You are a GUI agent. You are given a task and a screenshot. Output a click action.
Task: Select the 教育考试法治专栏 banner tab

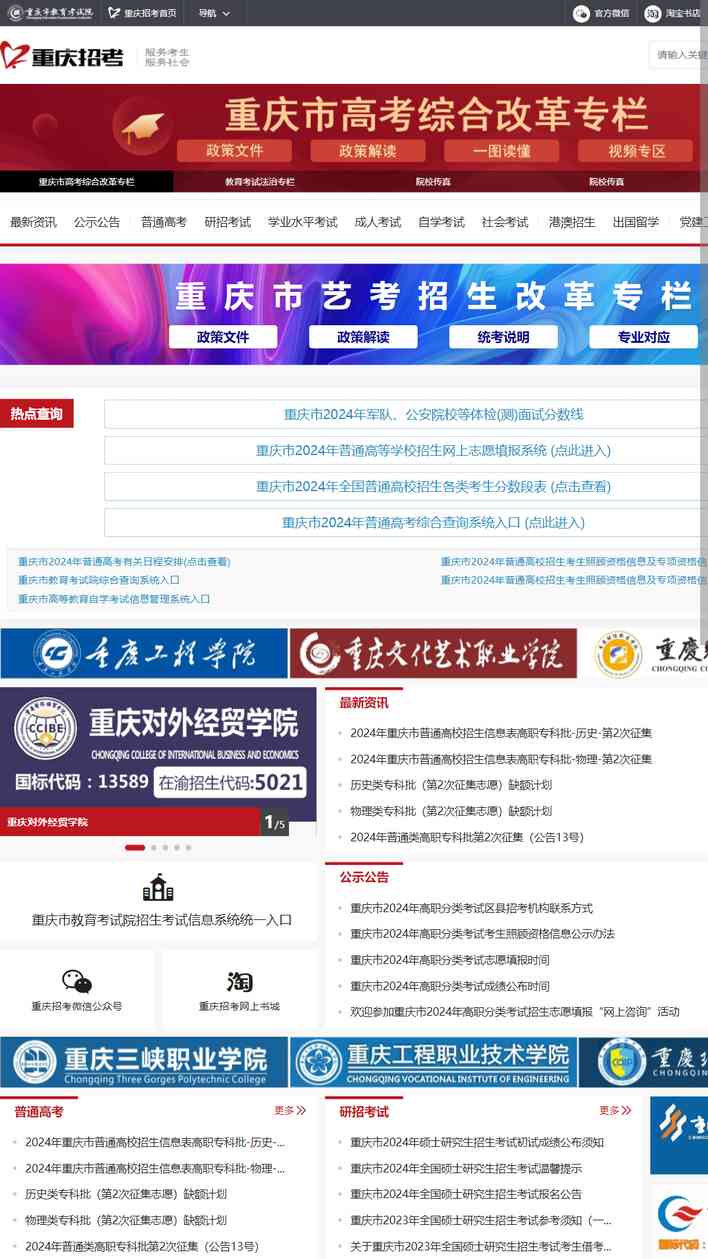point(260,182)
